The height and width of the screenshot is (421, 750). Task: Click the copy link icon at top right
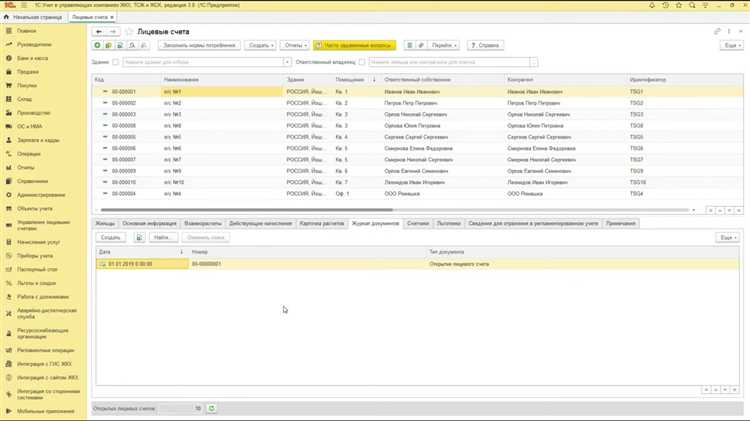(718, 32)
